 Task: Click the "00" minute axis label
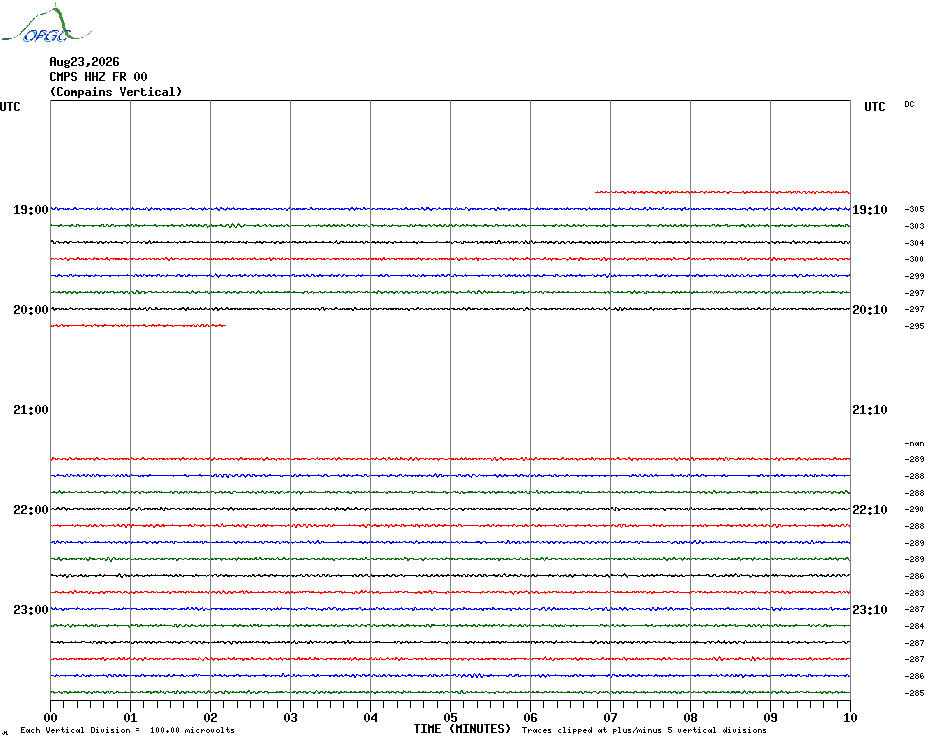point(50,718)
